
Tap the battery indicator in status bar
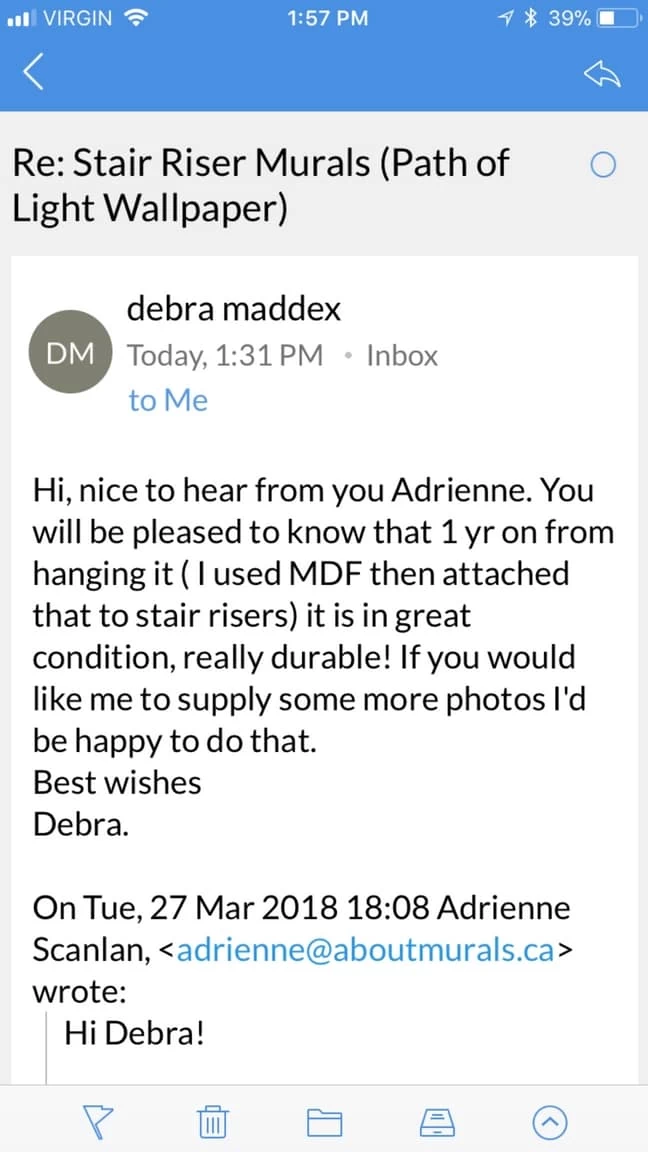tap(615, 18)
